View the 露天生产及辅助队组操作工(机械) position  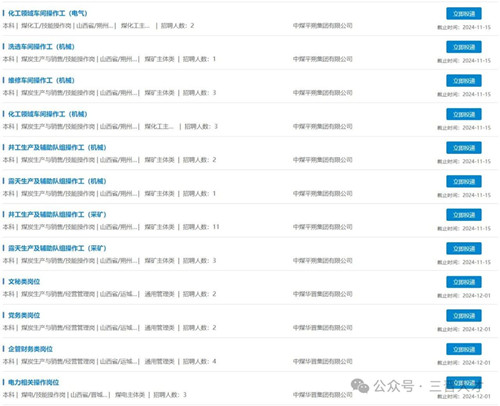click(57, 181)
